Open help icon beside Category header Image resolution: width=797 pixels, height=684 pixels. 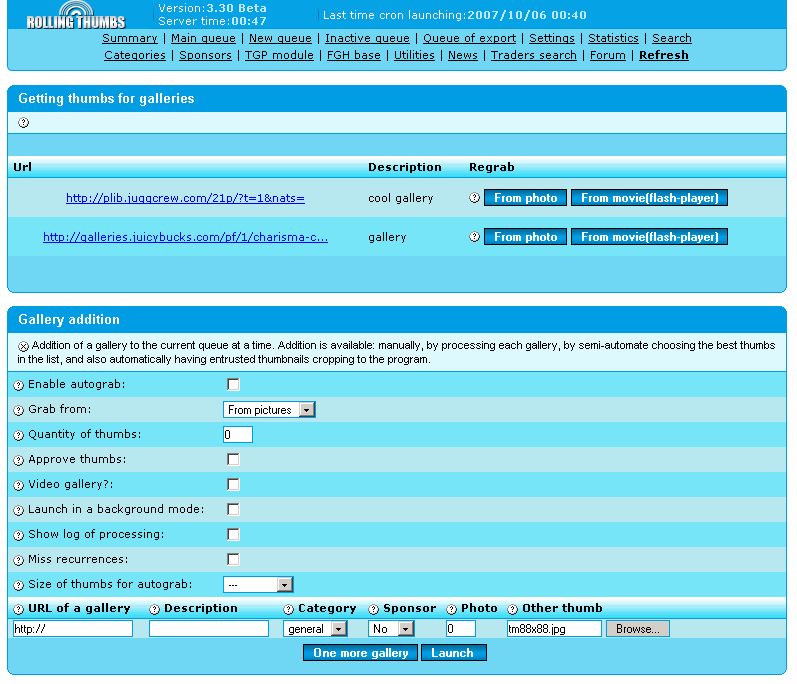289,609
